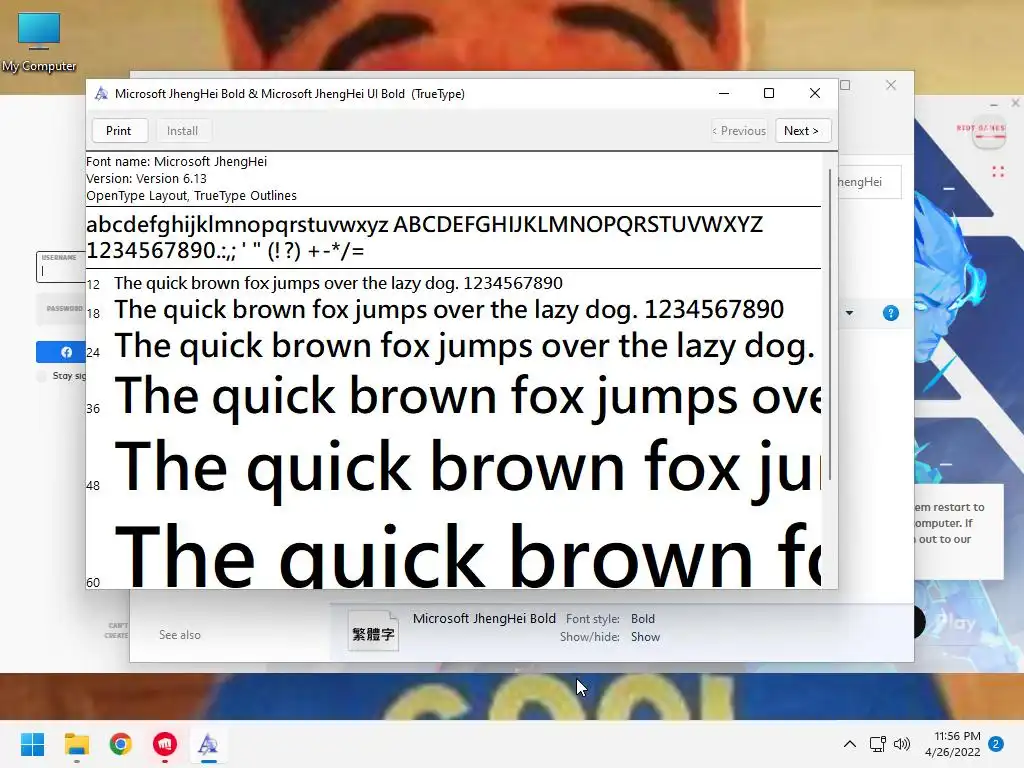
Task: Show hidden system tray icons
Action: pos(850,744)
